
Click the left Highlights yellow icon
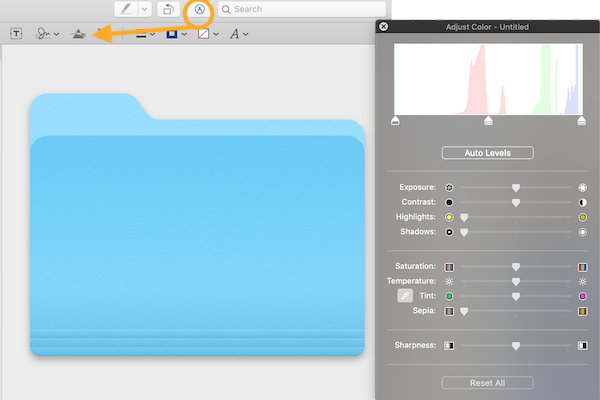coord(449,217)
